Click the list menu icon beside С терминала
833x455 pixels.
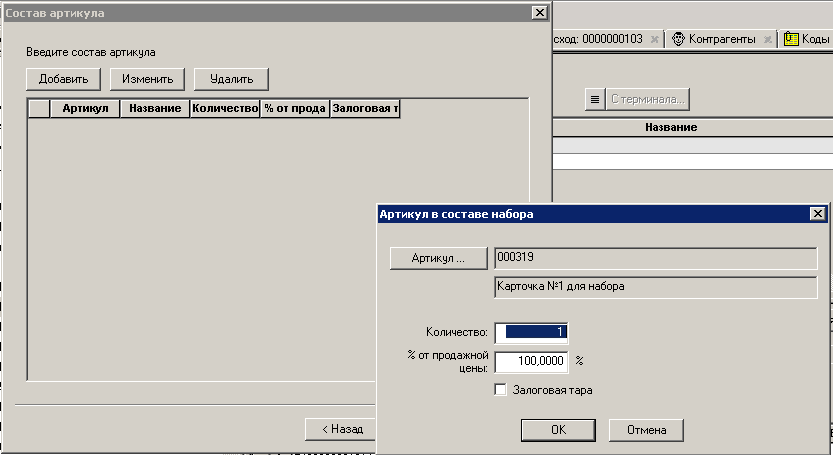point(595,99)
